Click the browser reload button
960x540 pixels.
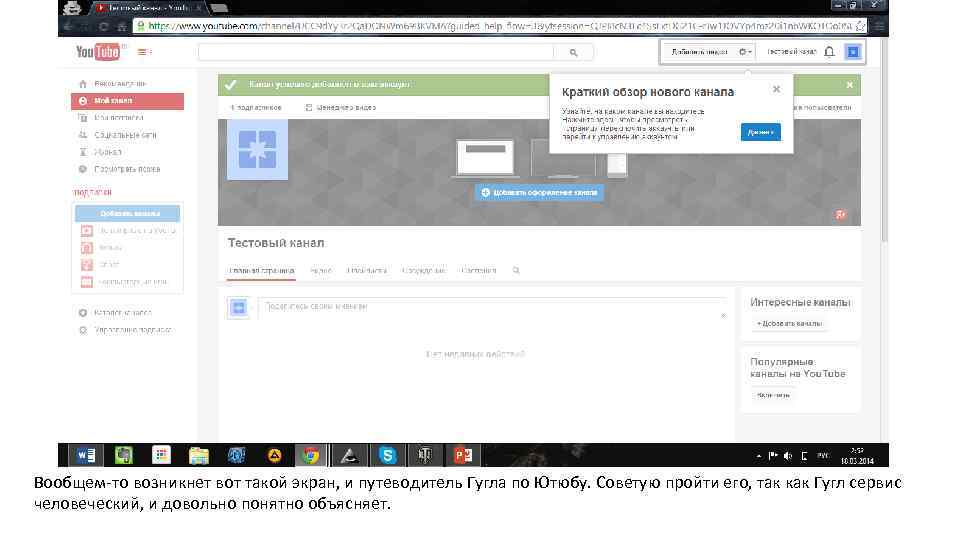pyautogui.click(x=103, y=26)
